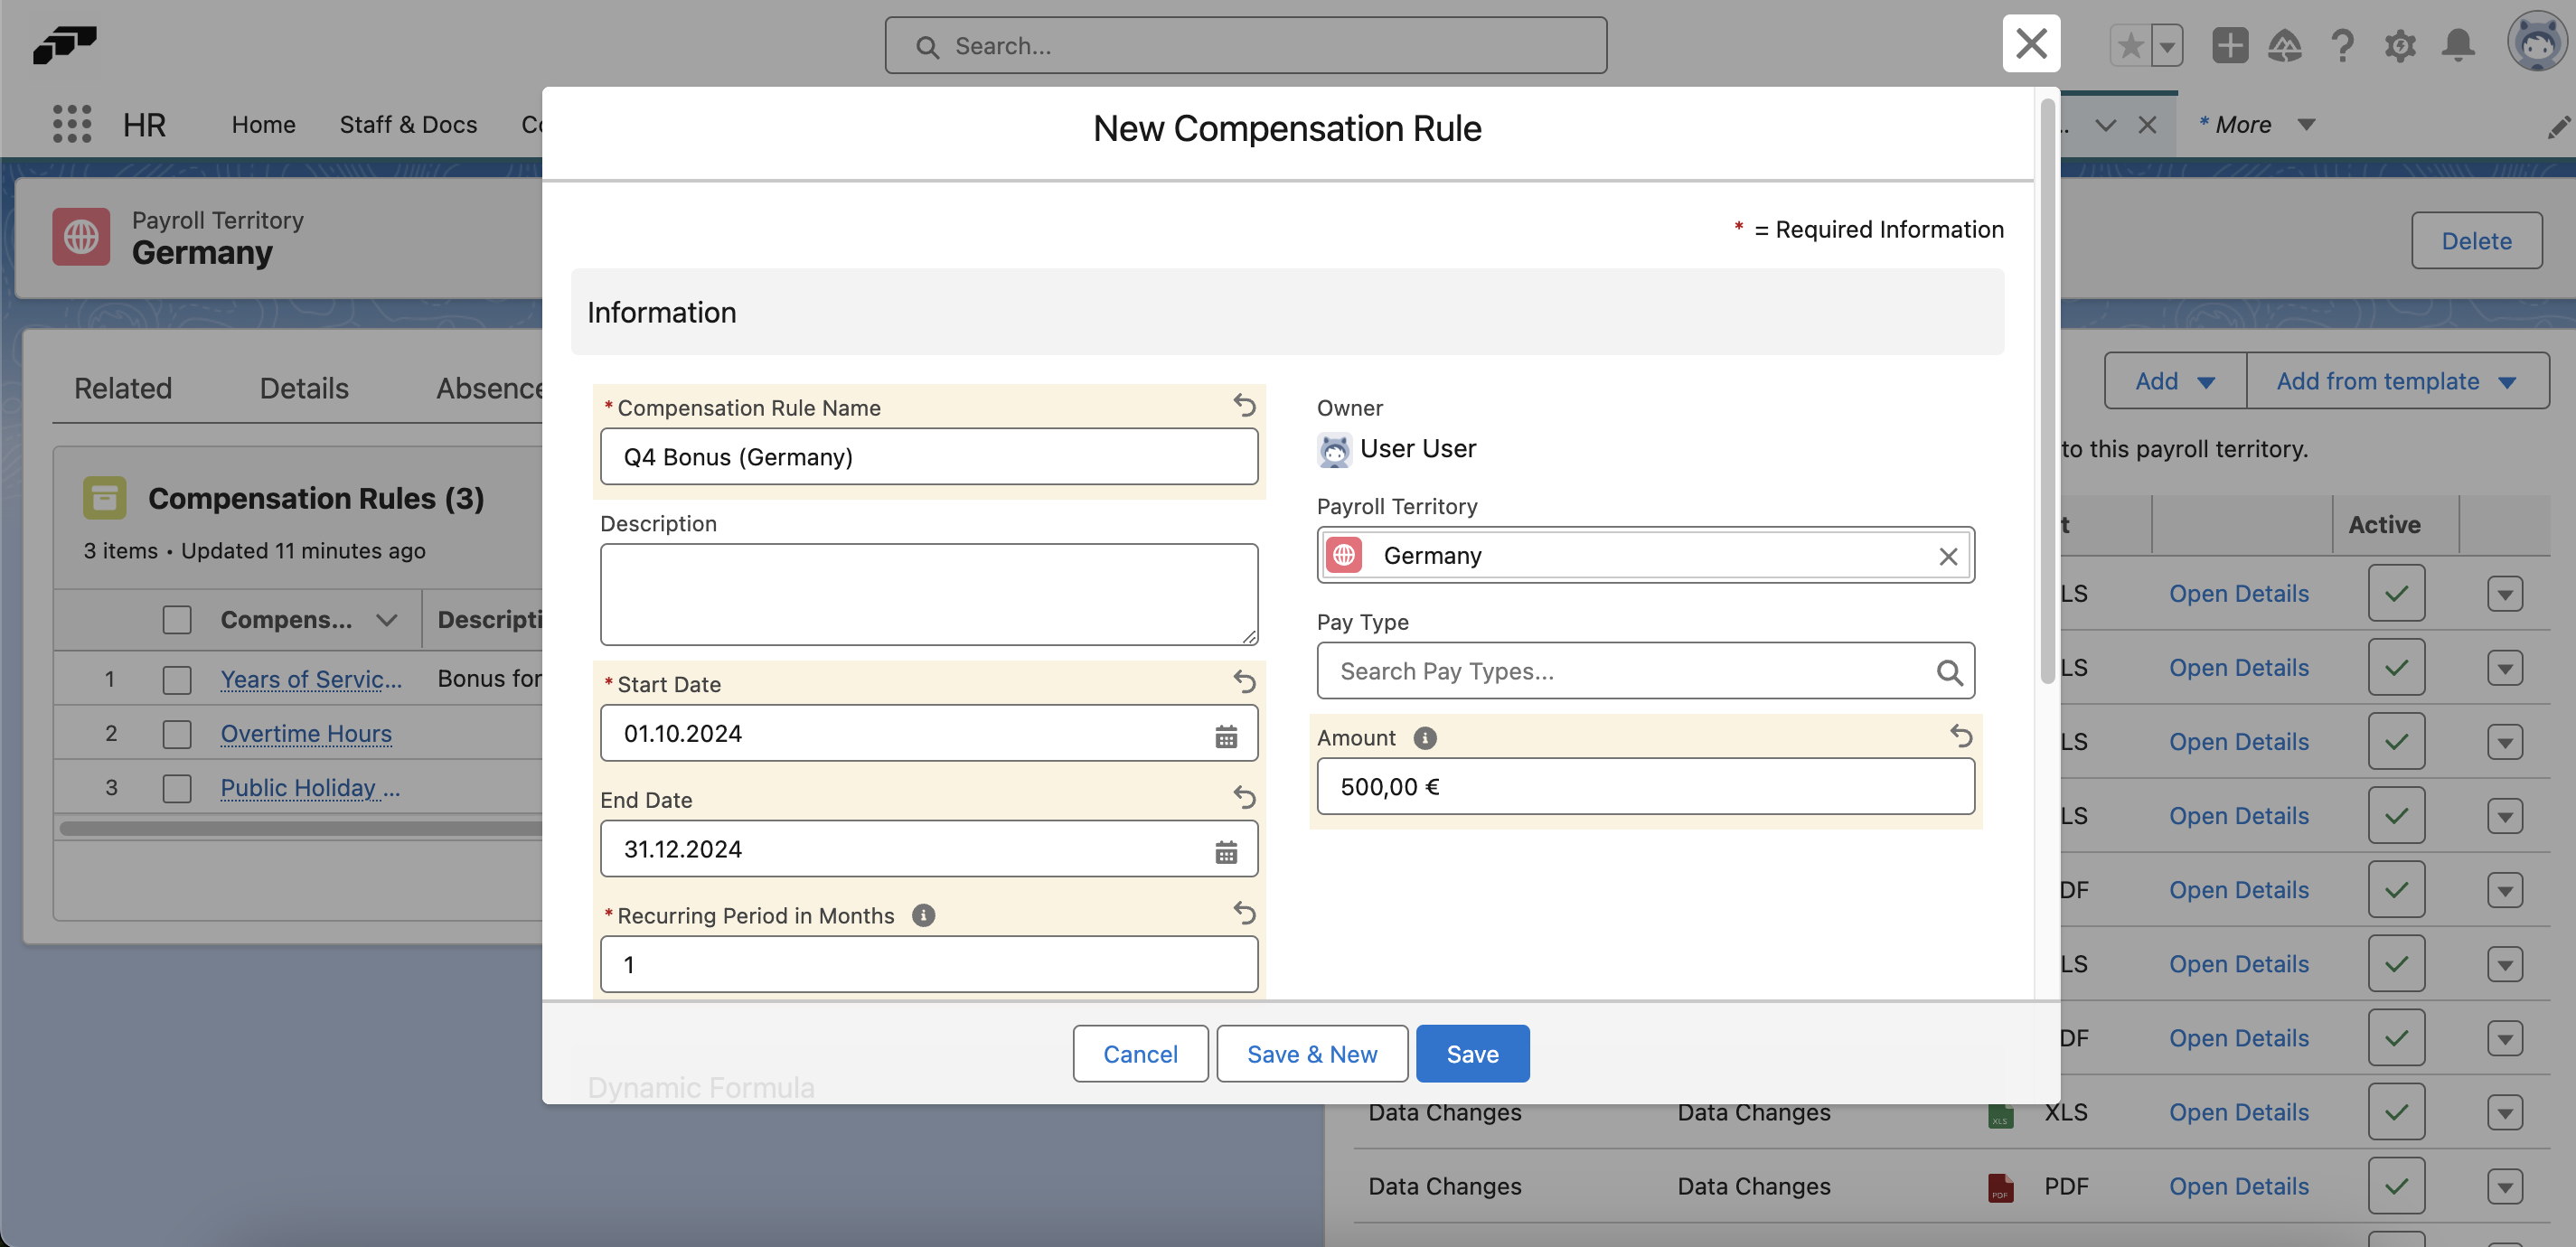Check the Overtime Hours row checkbox
This screenshot has width=2576, height=1247.
click(177, 733)
